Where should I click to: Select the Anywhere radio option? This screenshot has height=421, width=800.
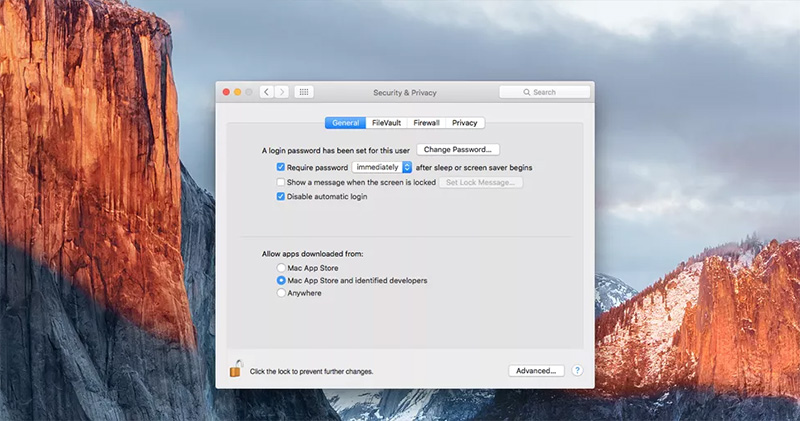[281, 292]
